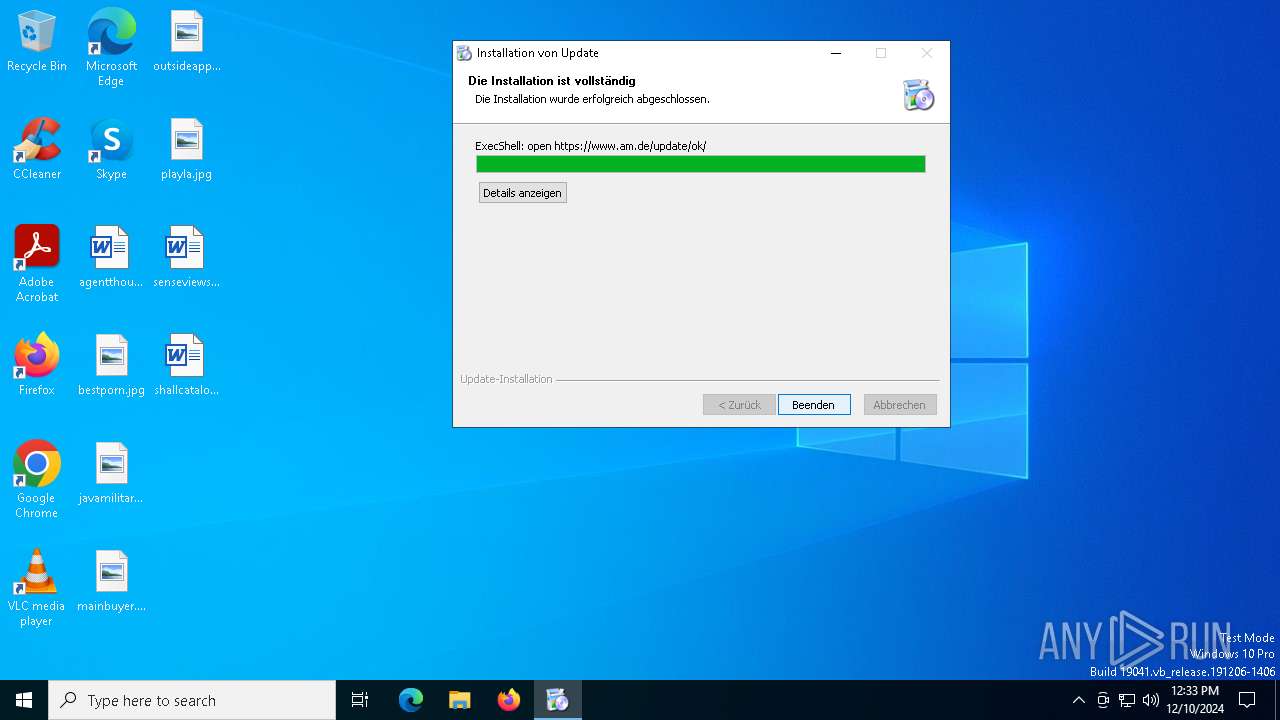1280x720 pixels.
Task: Launch Firefox from the desktop shortcut
Action: [x=37, y=365]
